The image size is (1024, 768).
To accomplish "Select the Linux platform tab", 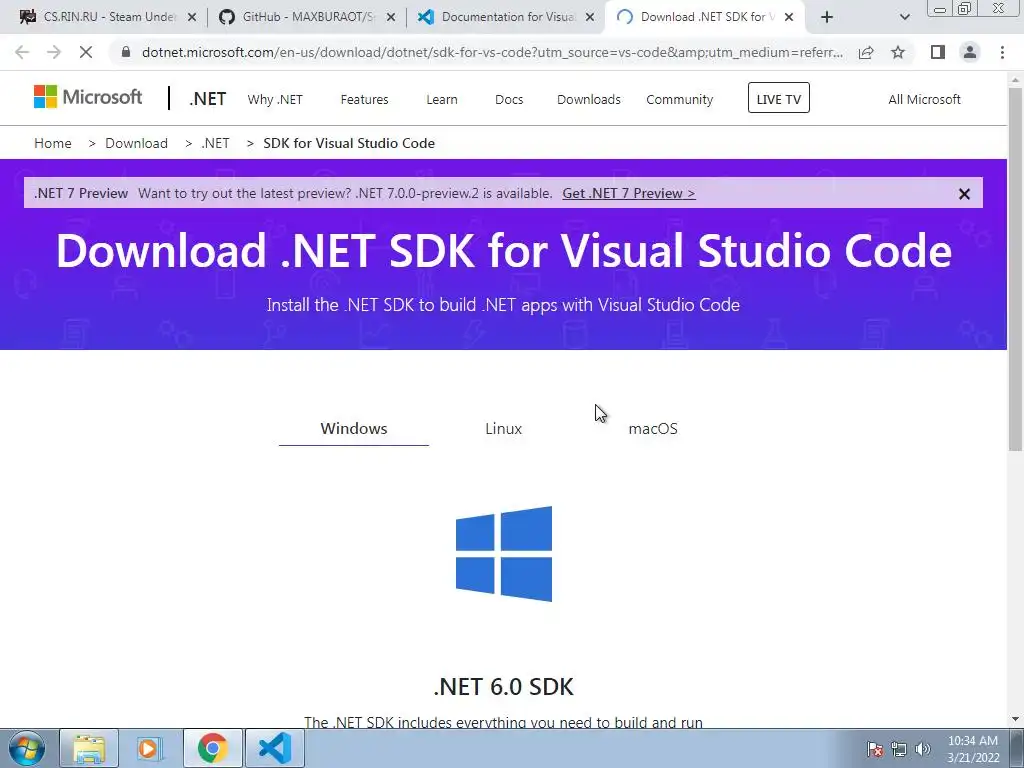I will (x=504, y=428).
